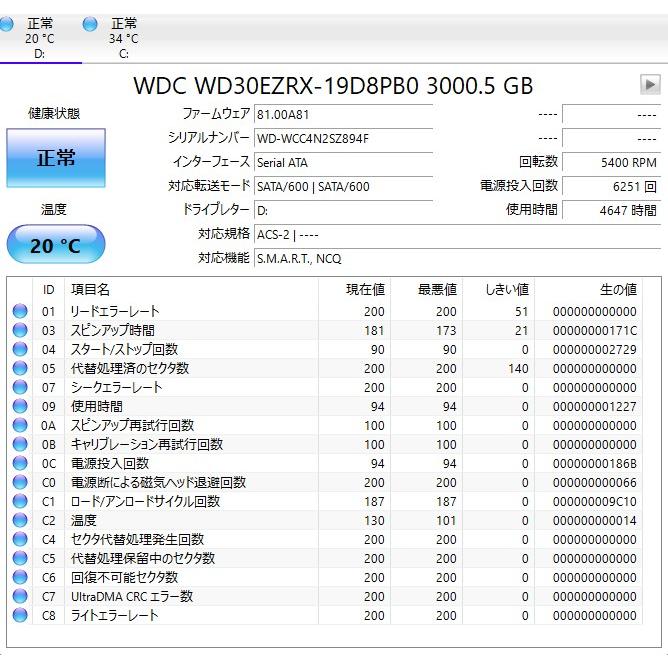Click the SATA/600 transfer mode field
This screenshot has width=668, height=668.
click(x=343, y=186)
